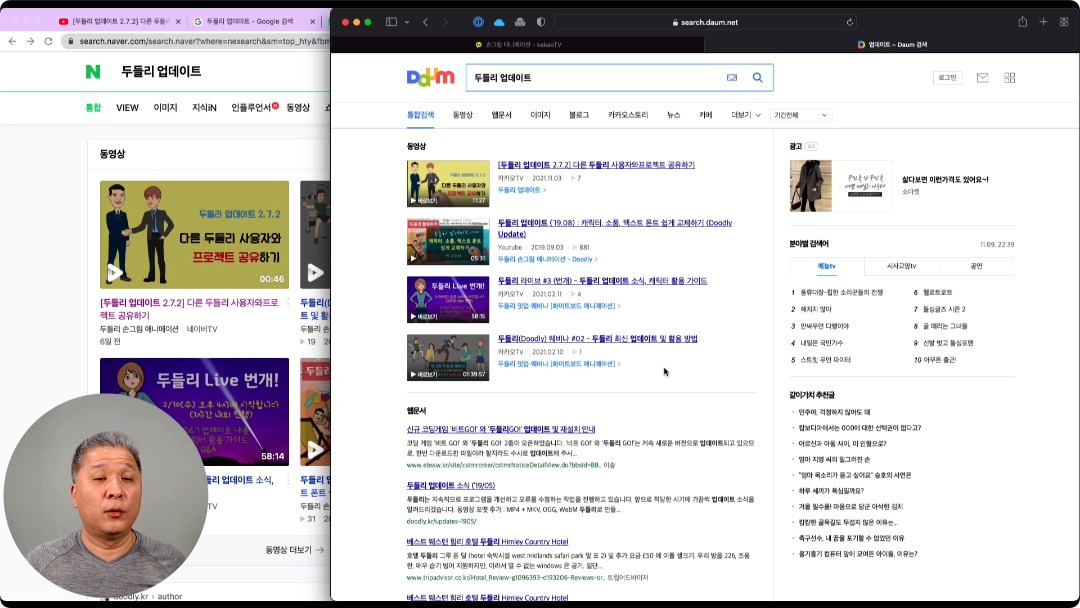Viewport: 1080px width, 608px height.
Task: Reload the search.daum.net page
Action: point(850,22)
